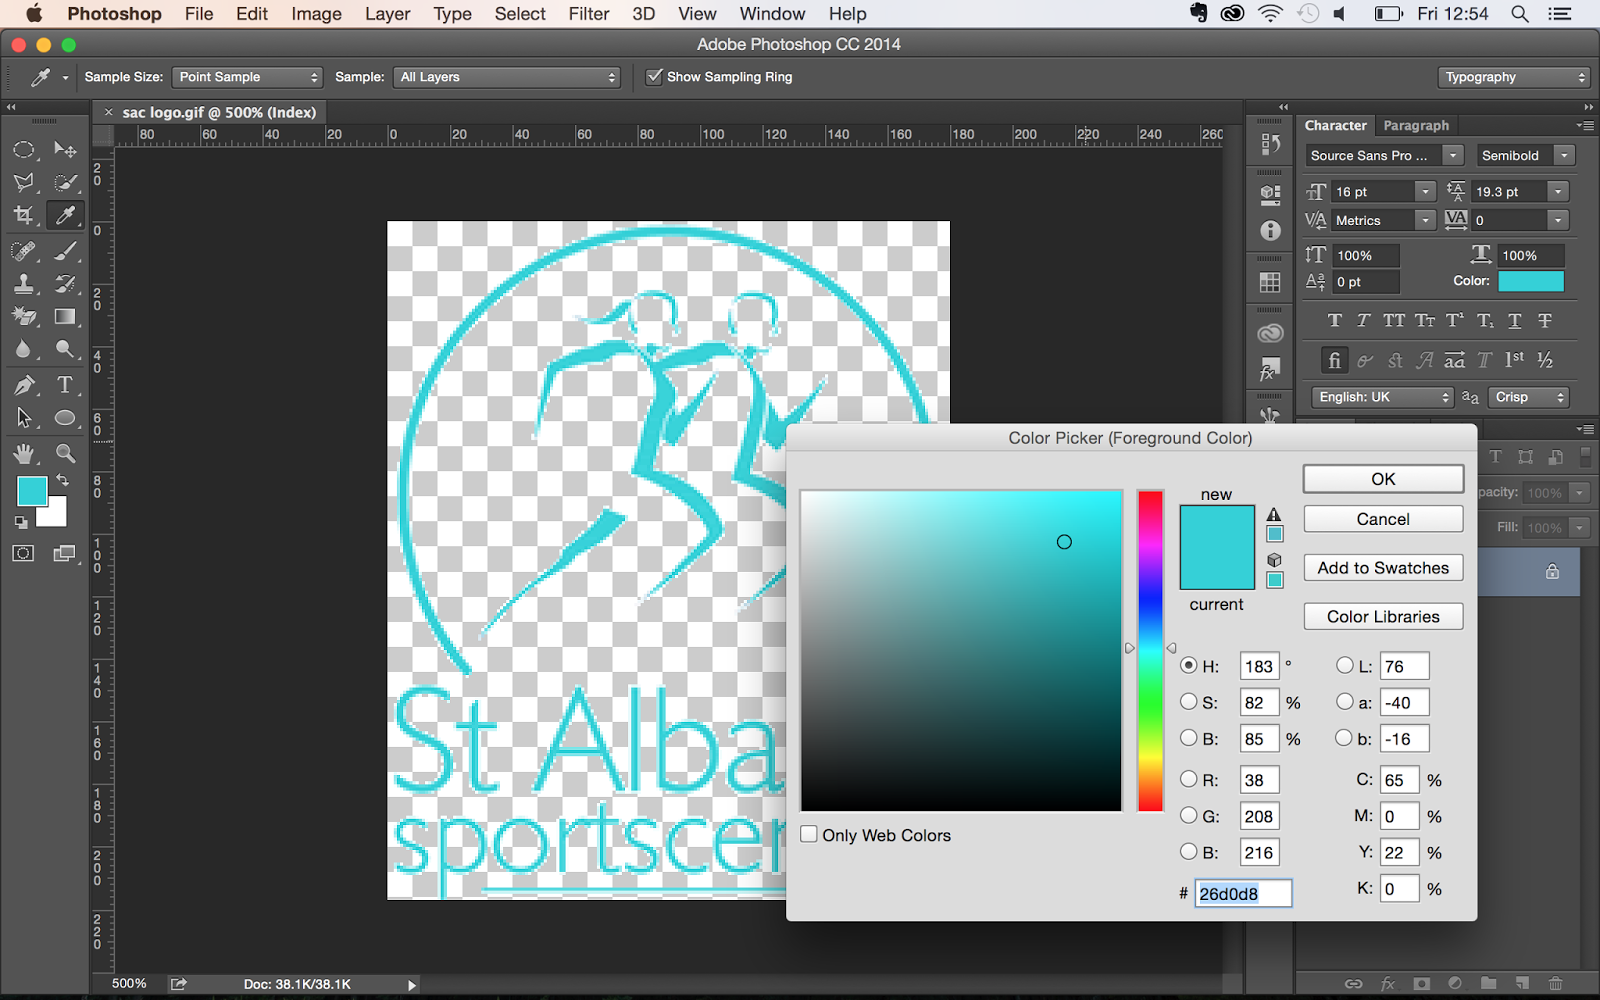
Task: Open the Creative Cloud Libraries panel icon
Action: click(1270, 334)
